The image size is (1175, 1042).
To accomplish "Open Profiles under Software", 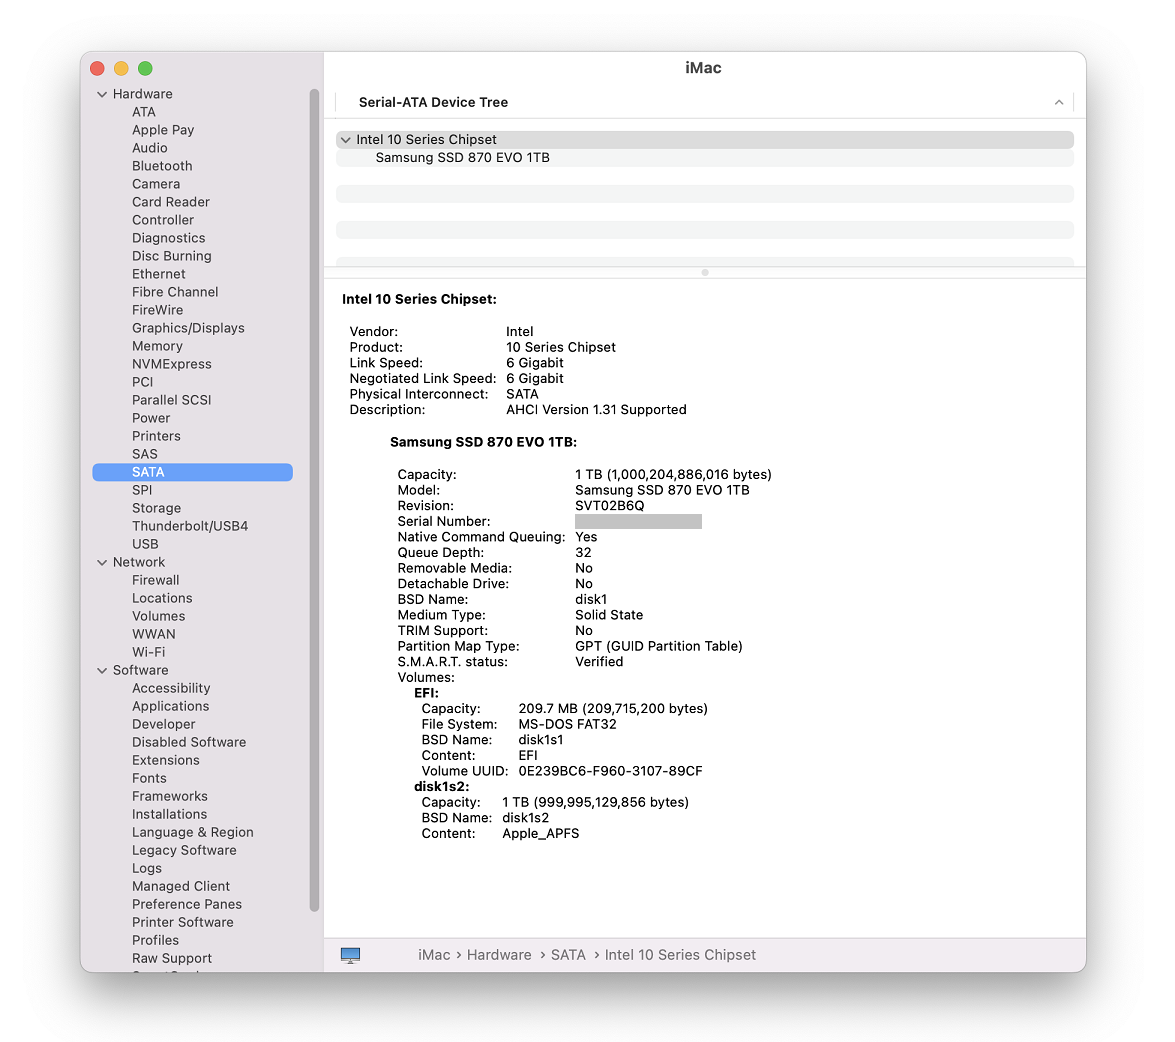I will pyautogui.click(x=155, y=940).
